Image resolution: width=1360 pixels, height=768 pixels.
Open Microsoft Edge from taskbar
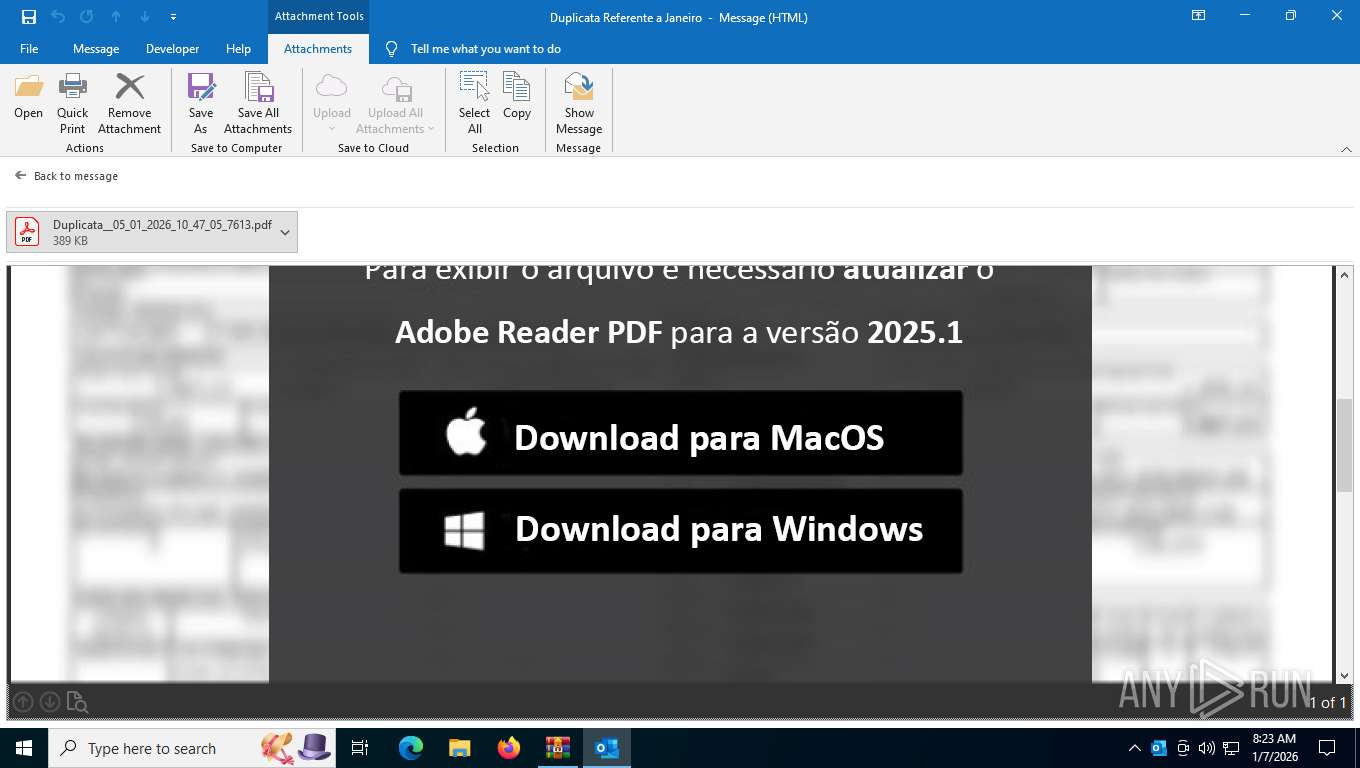coord(411,748)
